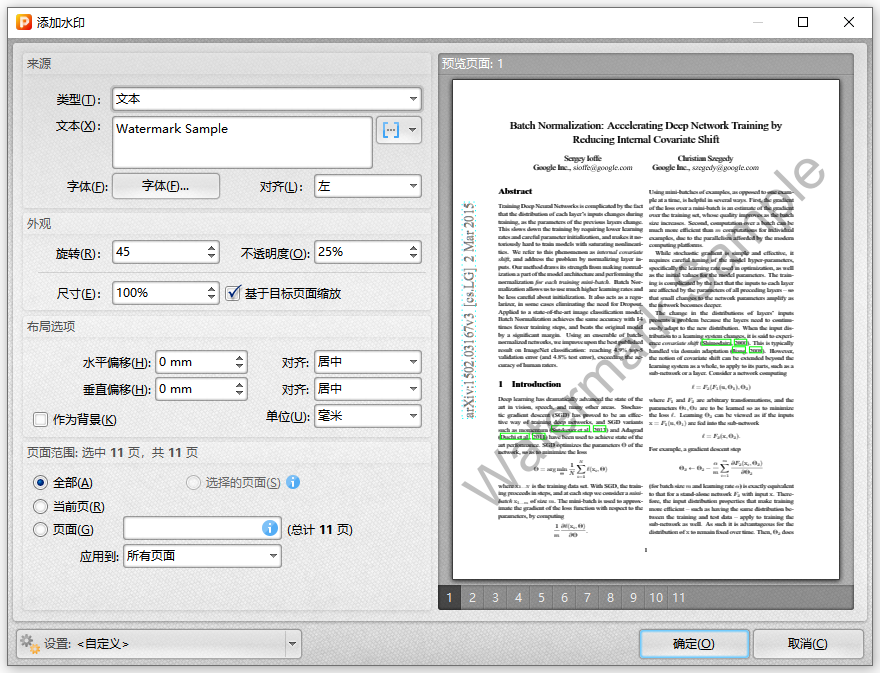880x673 pixels.
Task: Toggle 基于目标页面缩放 checkbox
Action: coord(234,293)
